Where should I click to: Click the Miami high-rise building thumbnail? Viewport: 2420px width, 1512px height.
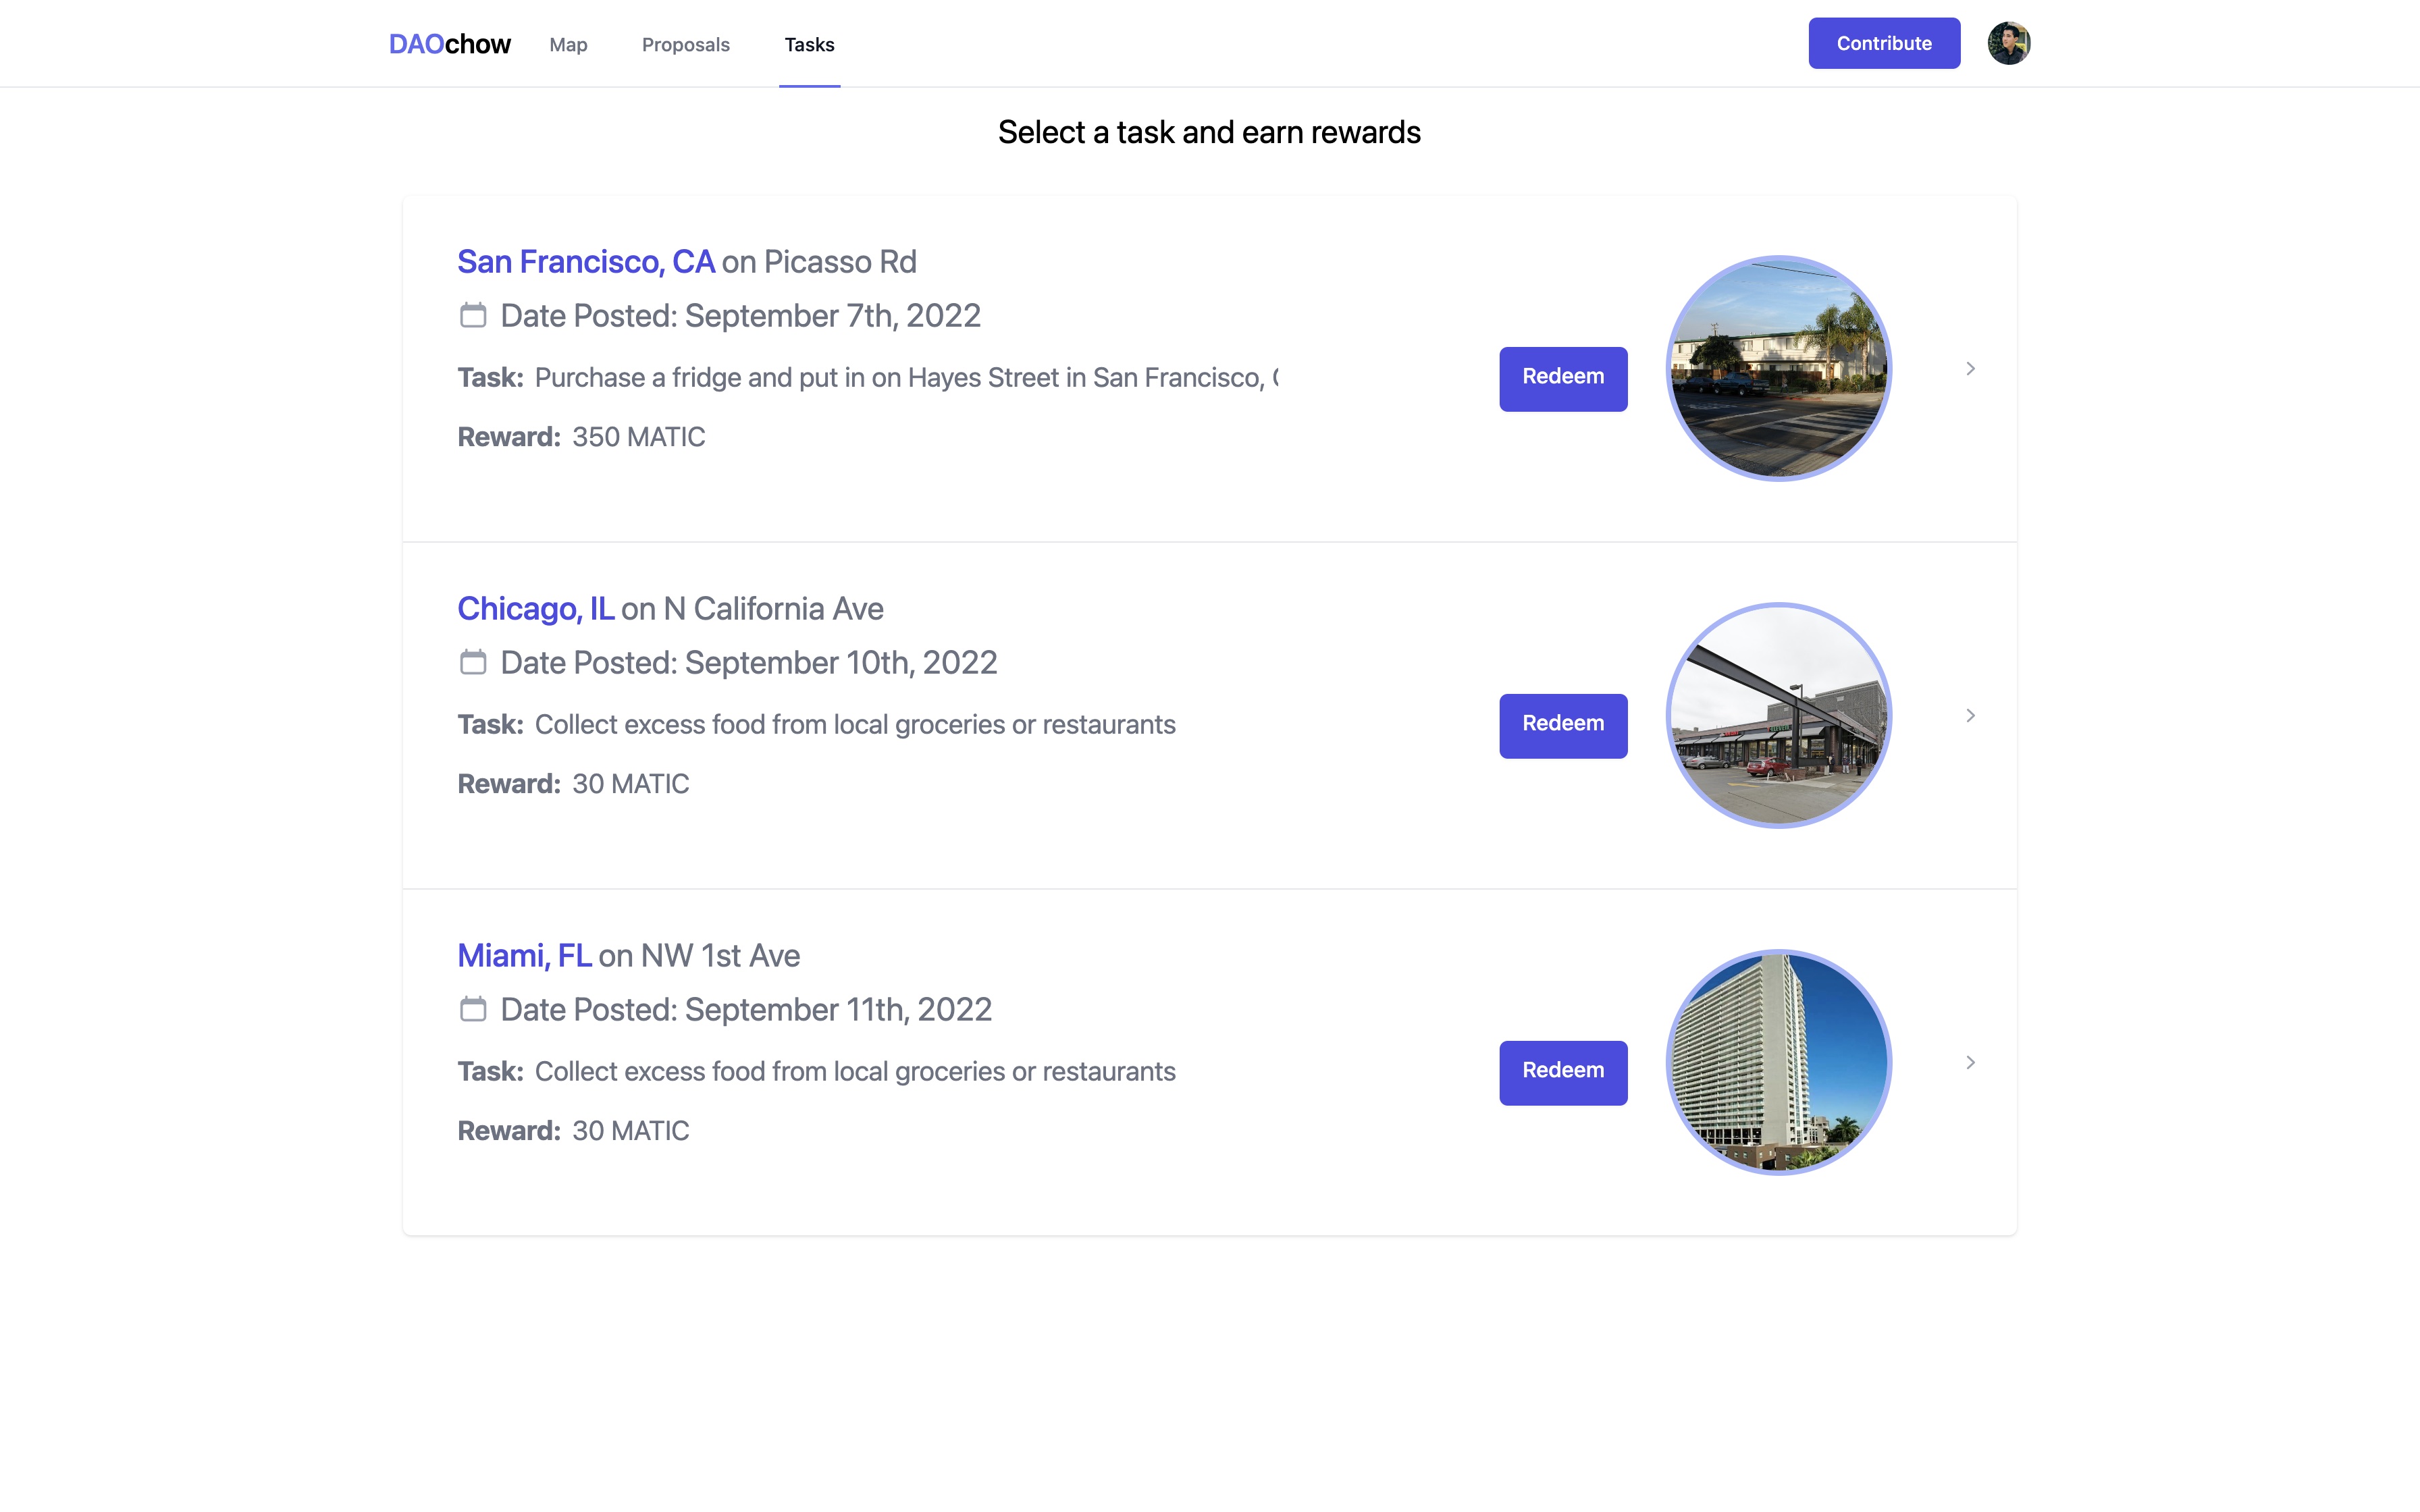(x=1778, y=1063)
